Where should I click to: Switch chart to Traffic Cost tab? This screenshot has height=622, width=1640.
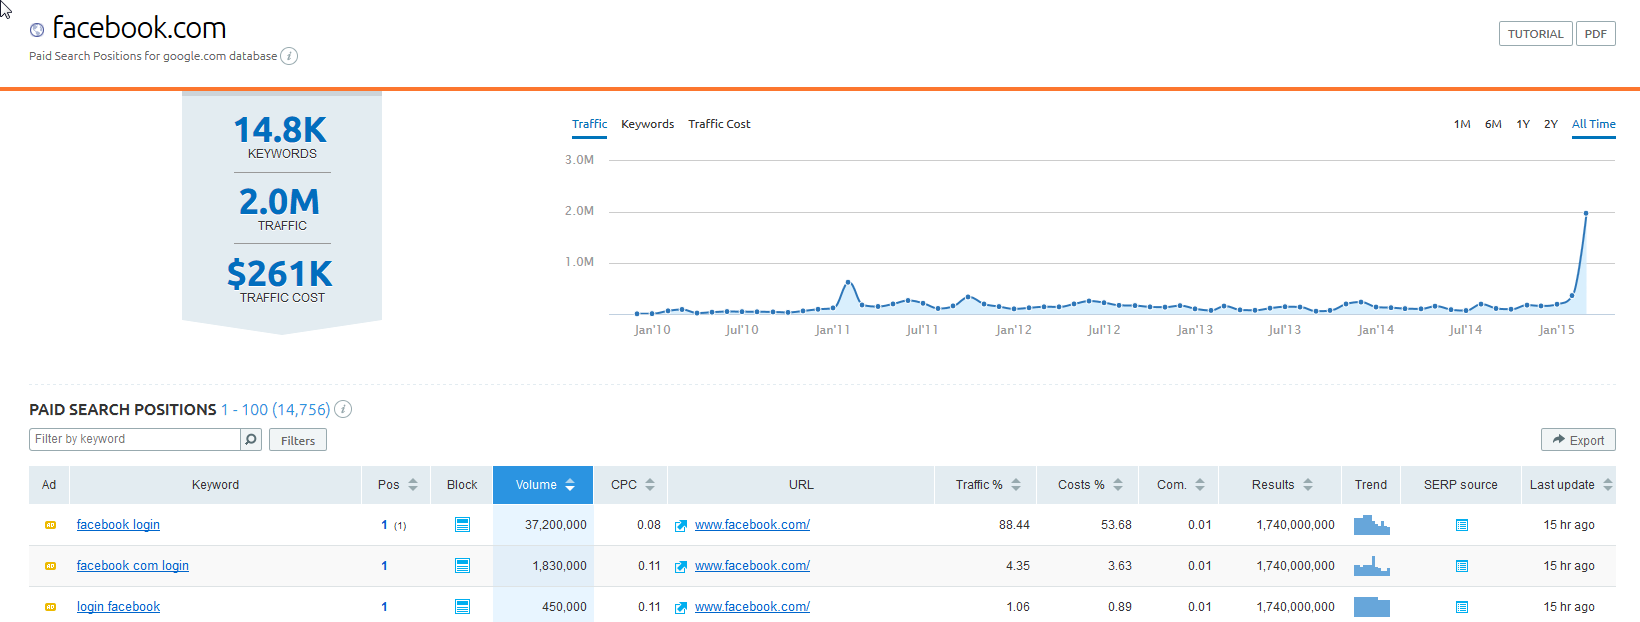pyautogui.click(x=719, y=124)
